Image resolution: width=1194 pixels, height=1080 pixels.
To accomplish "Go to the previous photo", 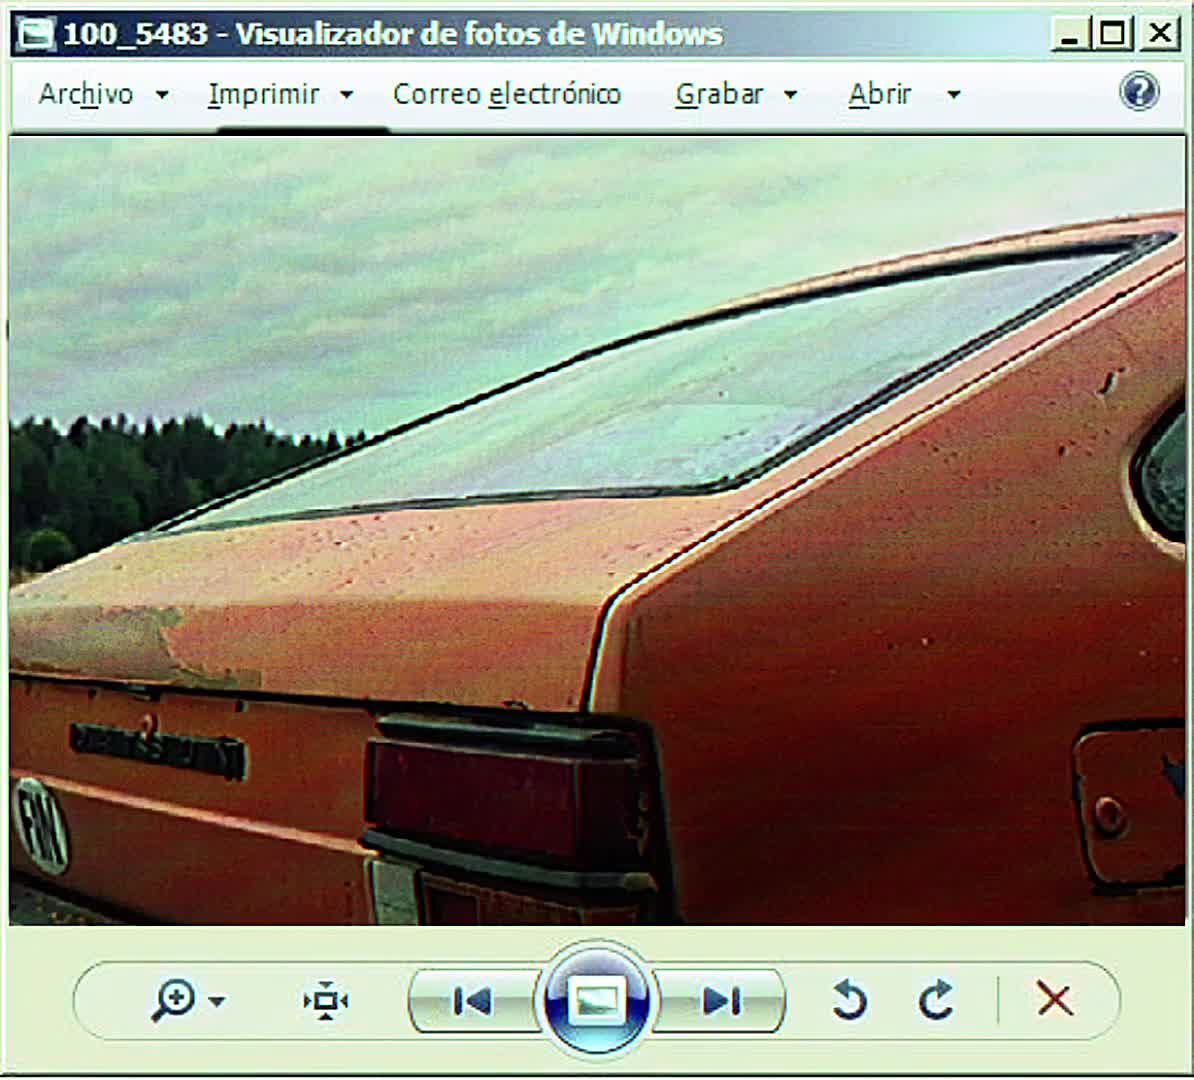I will click(x=472, y=1001).
